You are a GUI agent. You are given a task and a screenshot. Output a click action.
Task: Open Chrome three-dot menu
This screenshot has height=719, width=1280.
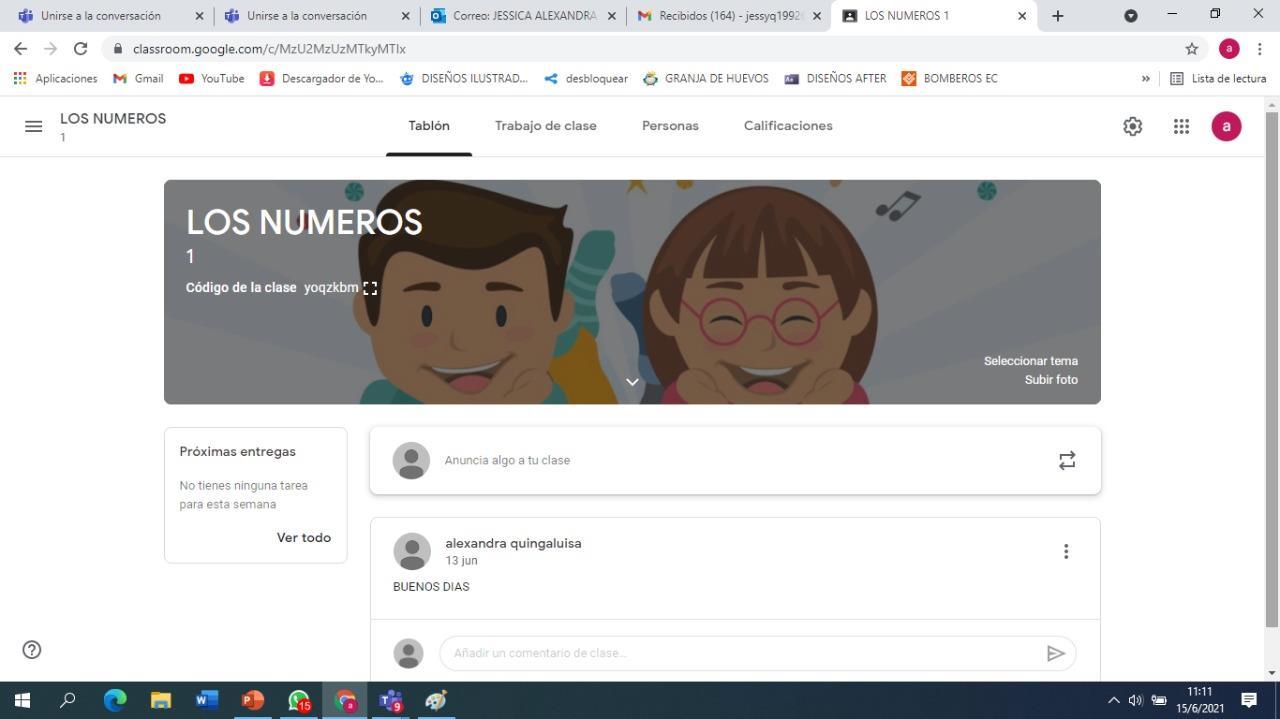tap(1259, 48)
